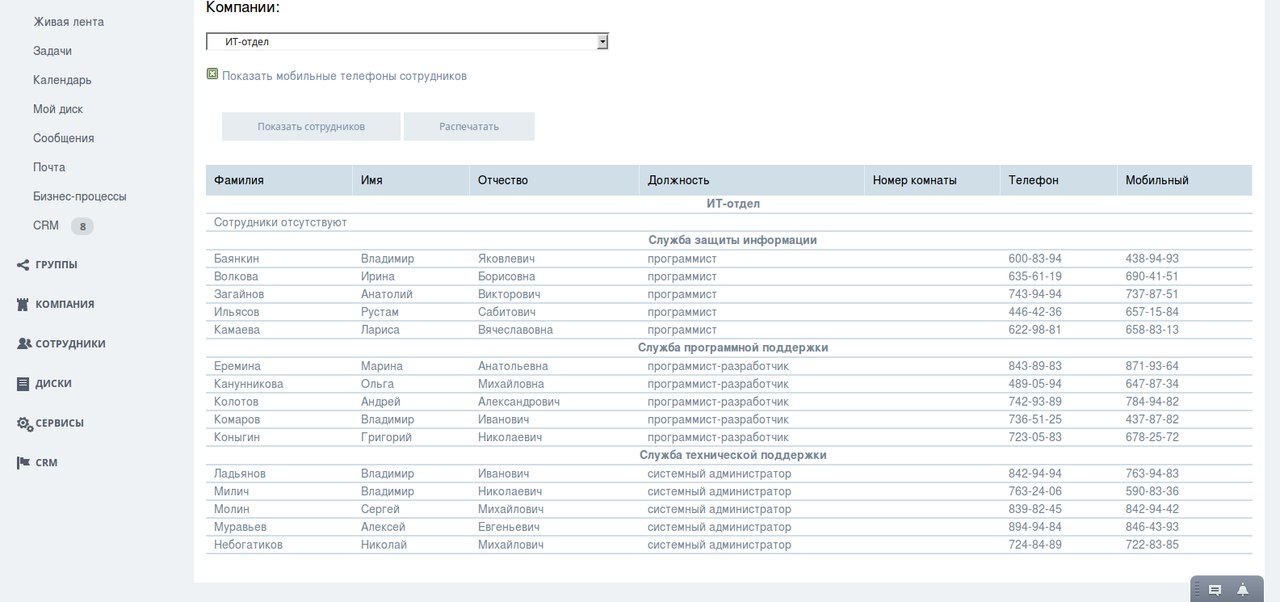Click the 'Служба защиты информации' group heading
Image resolution: width=1280 pixels, height=602 pixels.
(733, 240)
